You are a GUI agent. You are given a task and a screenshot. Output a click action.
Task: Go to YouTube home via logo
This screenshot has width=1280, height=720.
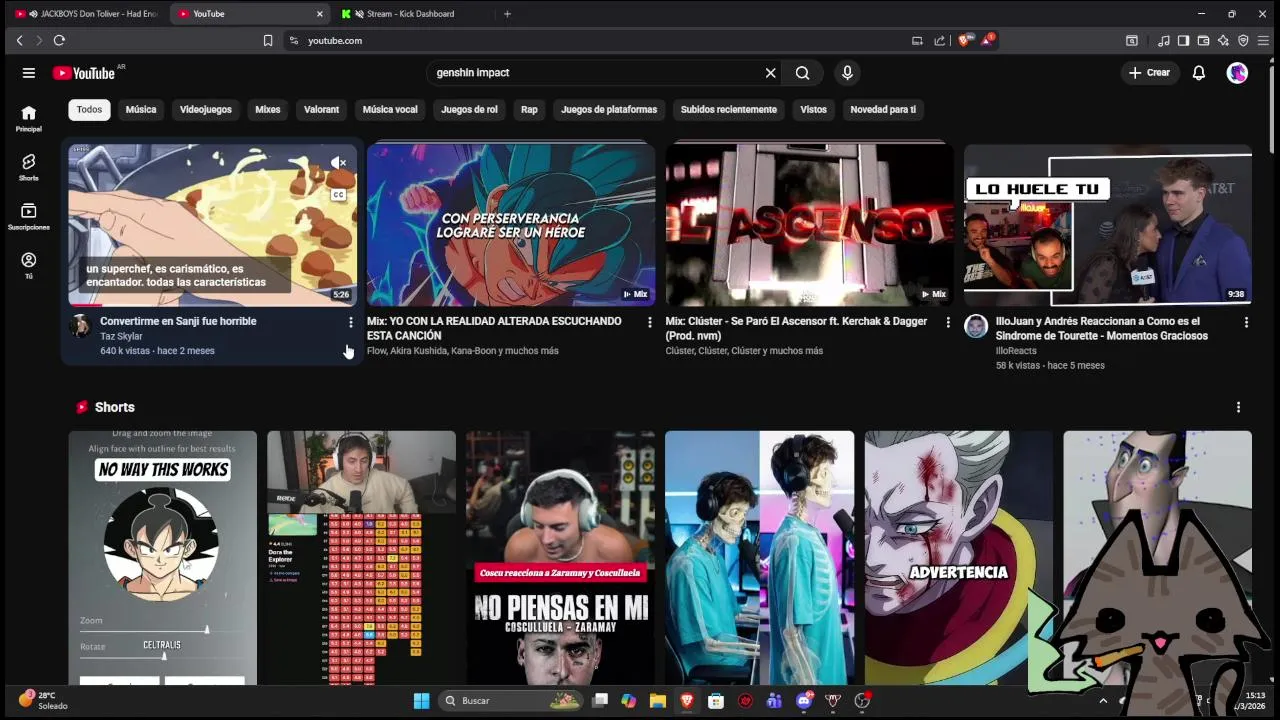tap(84, 73)
